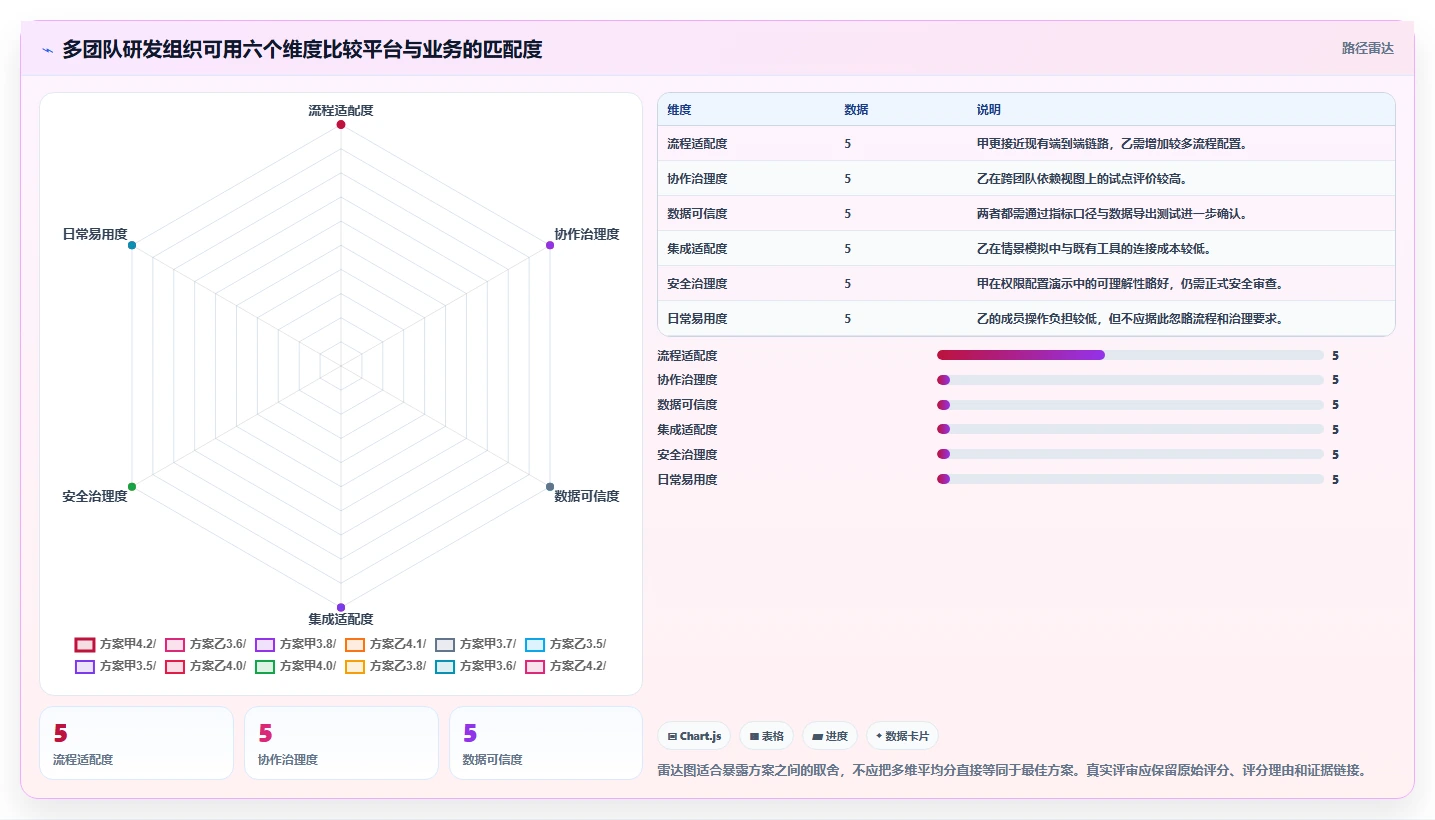The height and width of the screenshot is (820, 1435).
Task: Click the 集成适配度 progress bar
Action: (x=1130, y=429)
